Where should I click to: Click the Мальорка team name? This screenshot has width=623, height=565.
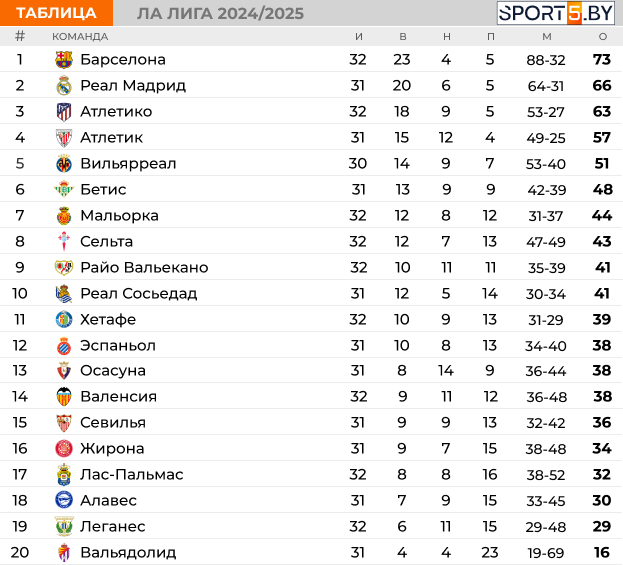click(x=119, y=215)
